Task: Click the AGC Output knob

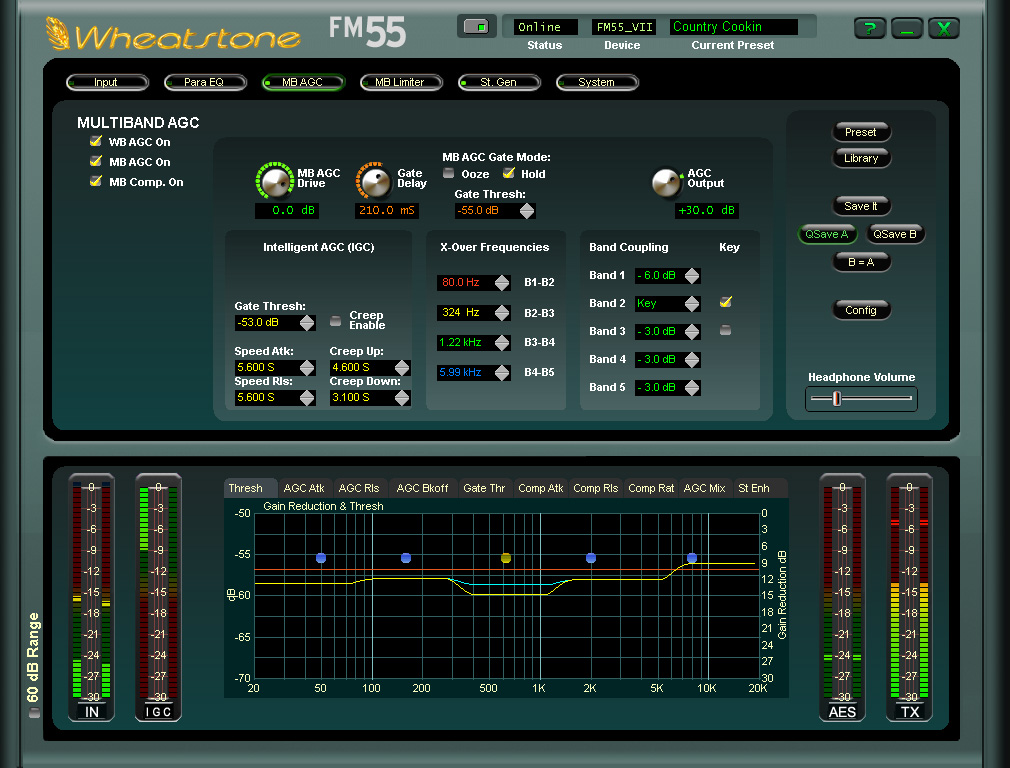Action: pyautogui.click(x=666, y=181)
